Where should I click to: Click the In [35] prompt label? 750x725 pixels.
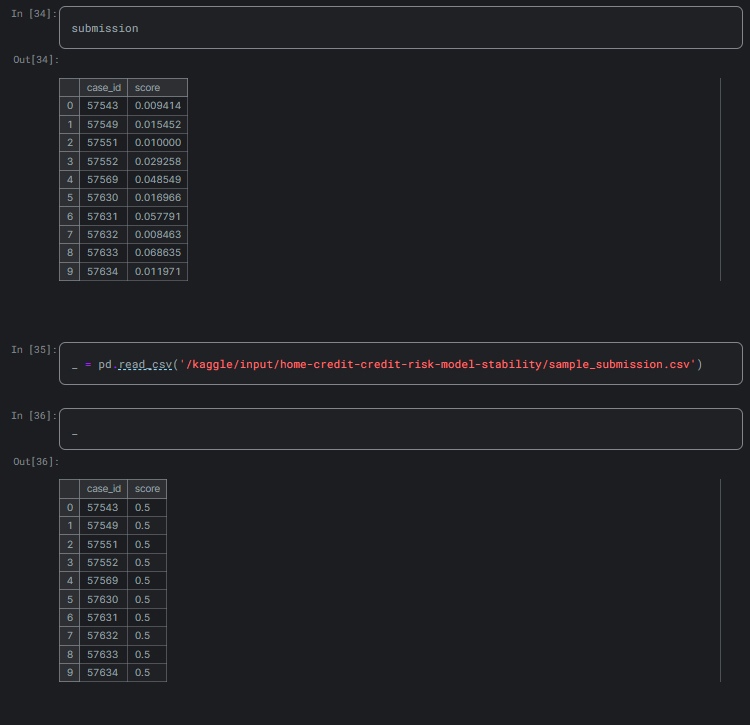[34, 350]
